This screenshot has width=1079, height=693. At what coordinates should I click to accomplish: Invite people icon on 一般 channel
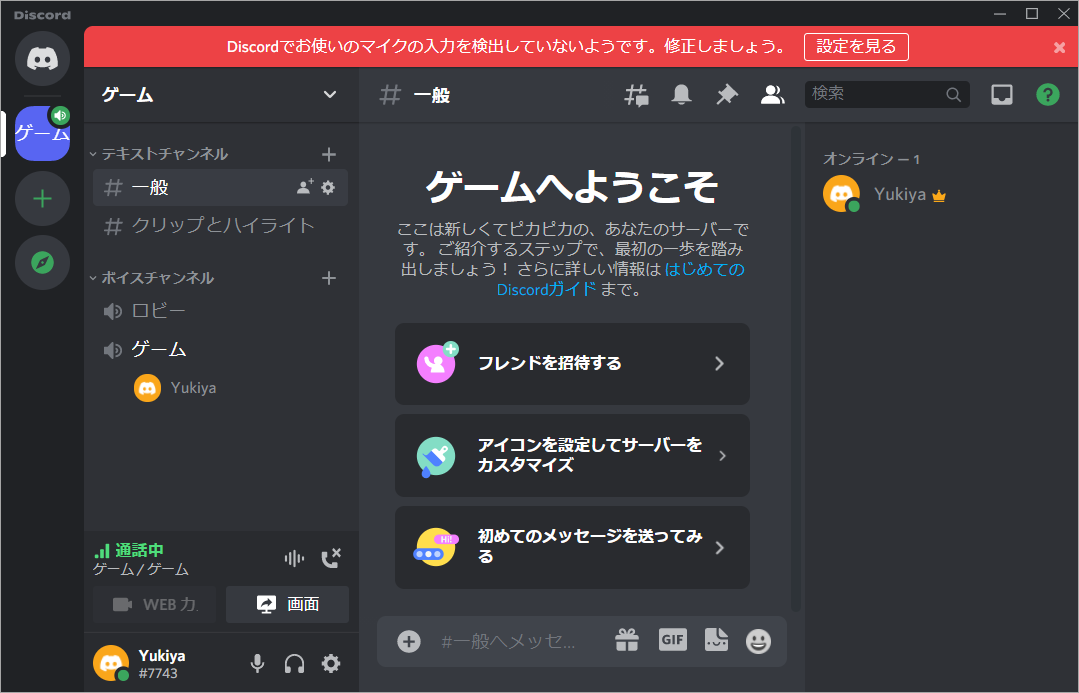pos(304,186)
